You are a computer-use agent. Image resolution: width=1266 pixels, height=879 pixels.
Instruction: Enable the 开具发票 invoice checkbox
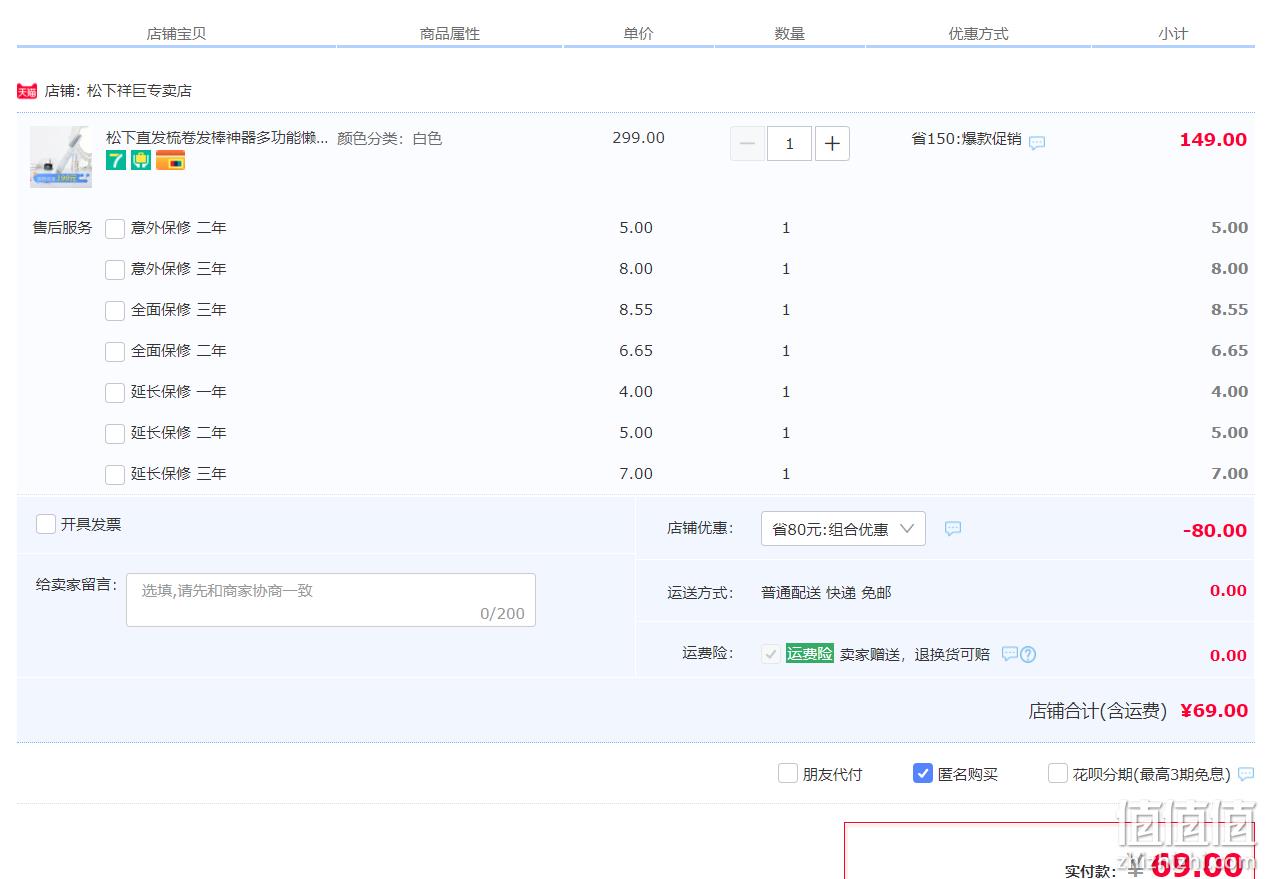point(46,524)
